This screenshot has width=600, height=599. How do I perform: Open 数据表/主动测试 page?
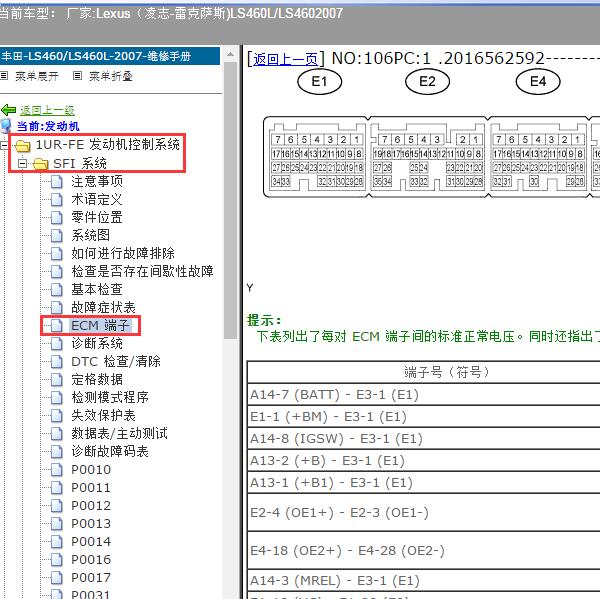[x=119, y=433]
